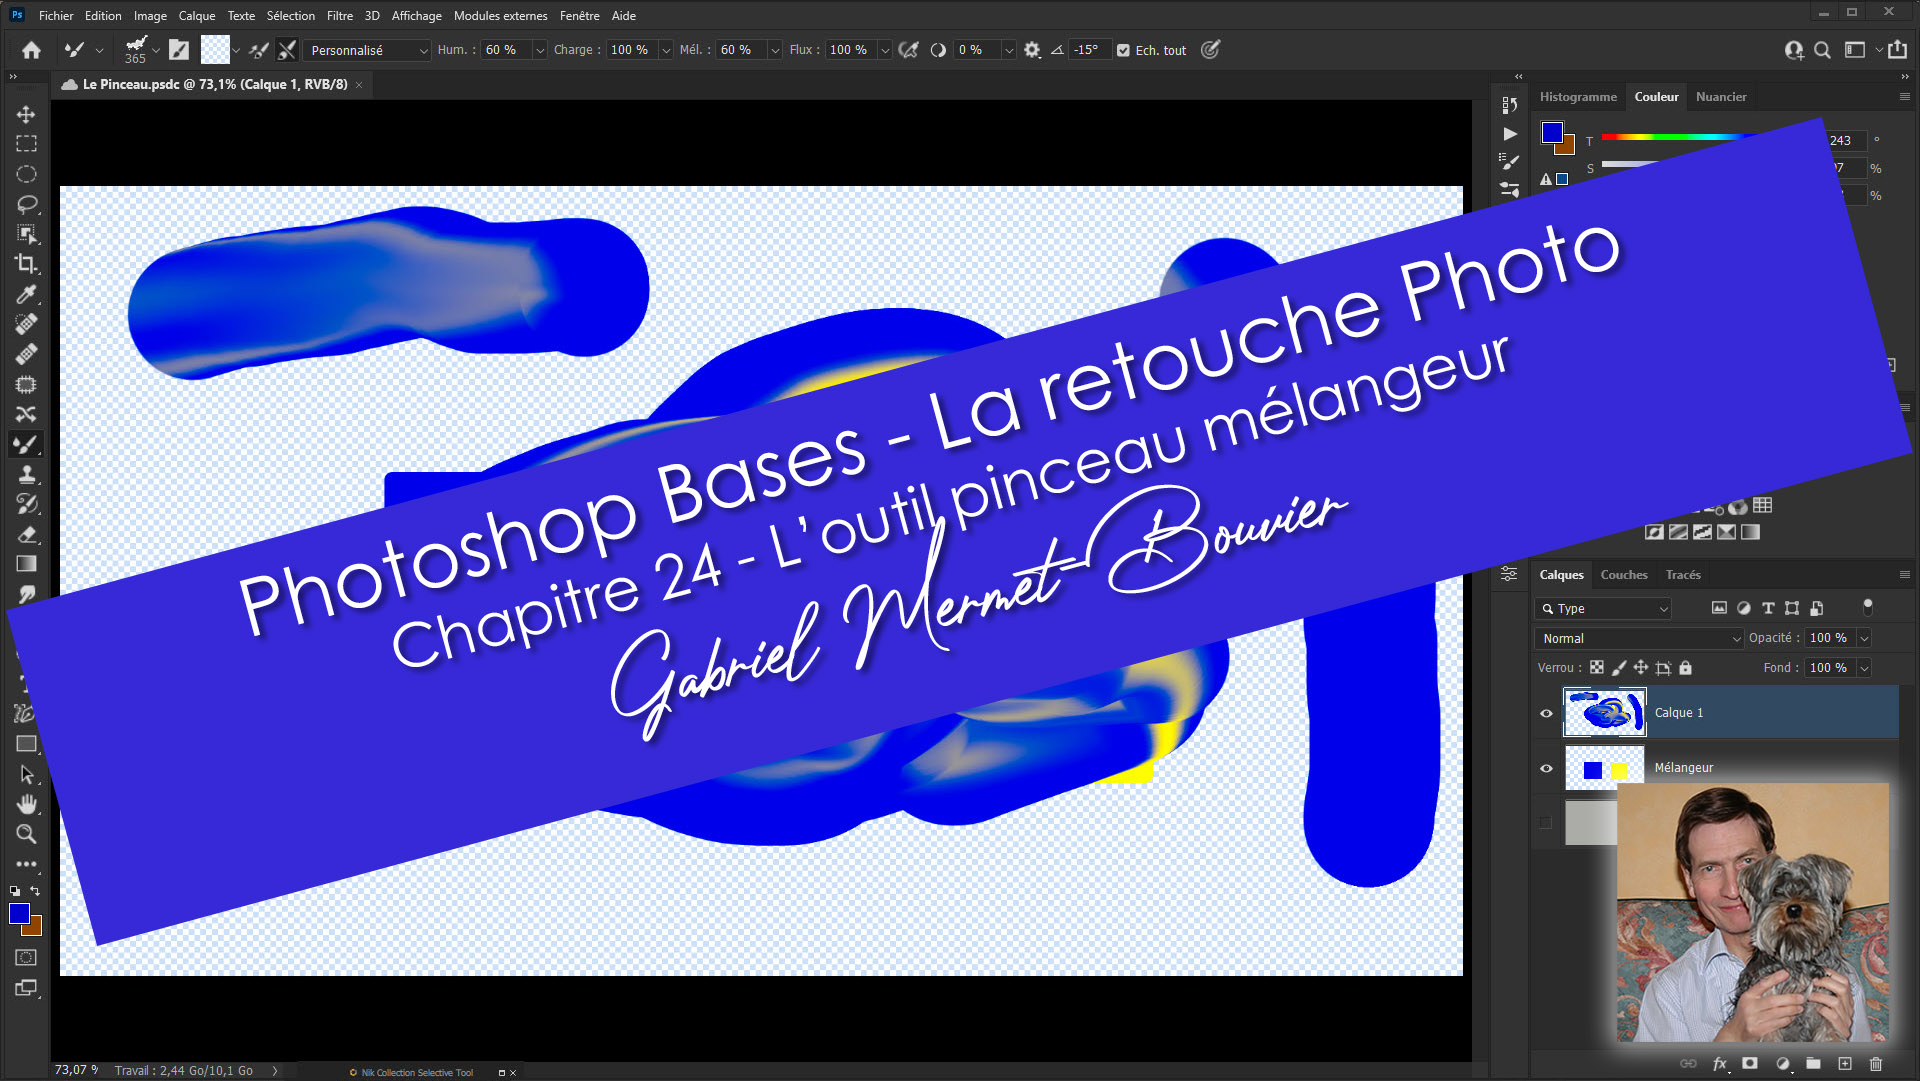Viewport: 1920px width, 1081px height.
Task: Select the Move tool
Action: tap(26, 114)
